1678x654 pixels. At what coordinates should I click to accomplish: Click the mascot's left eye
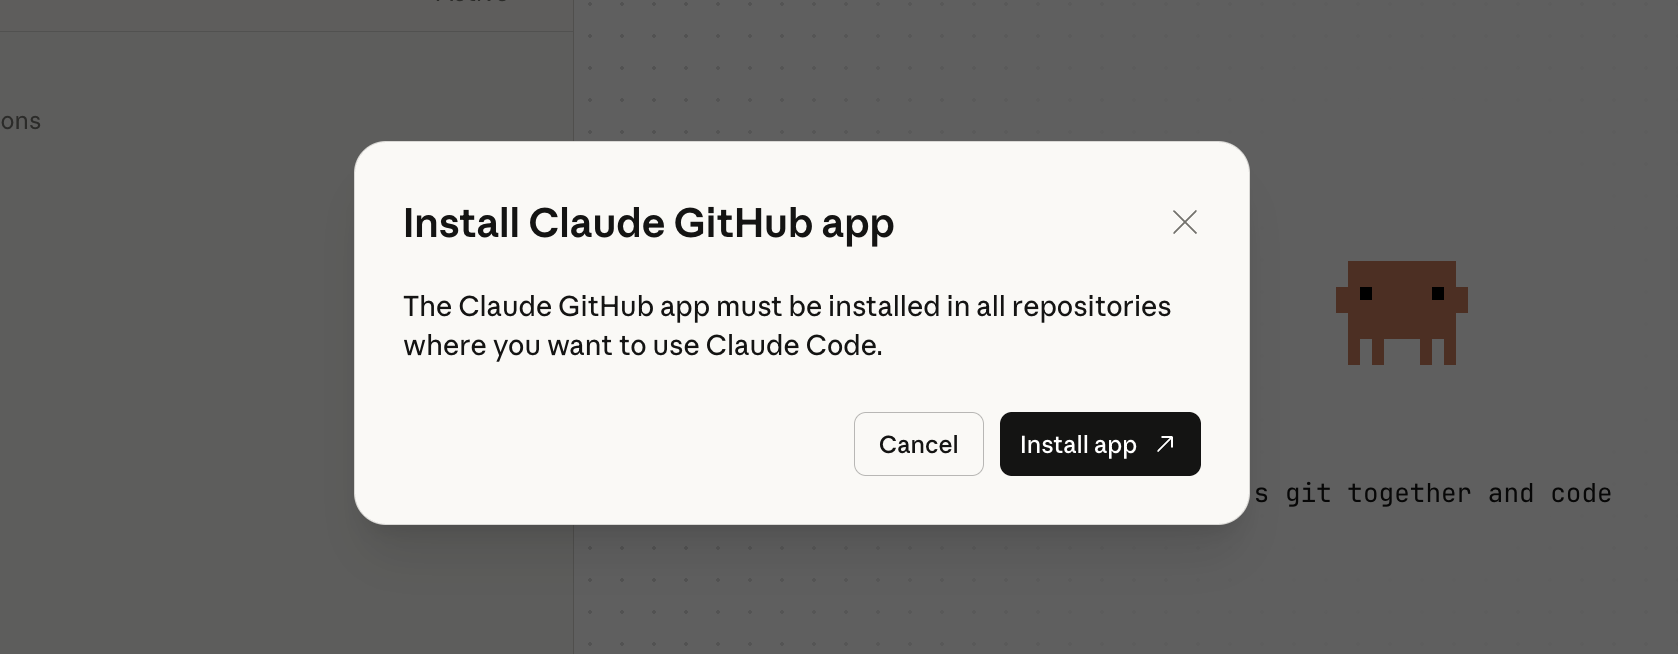point(1366,293)
